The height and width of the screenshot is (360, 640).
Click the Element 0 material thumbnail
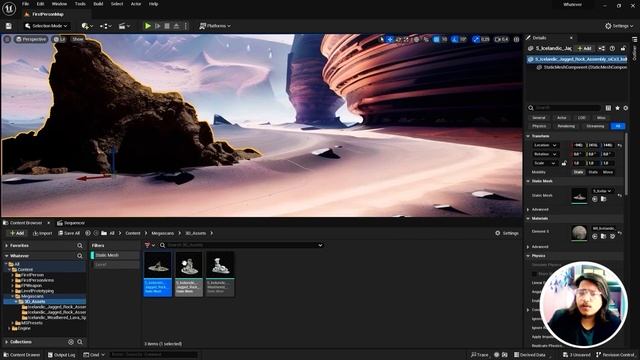click(579, 233)
